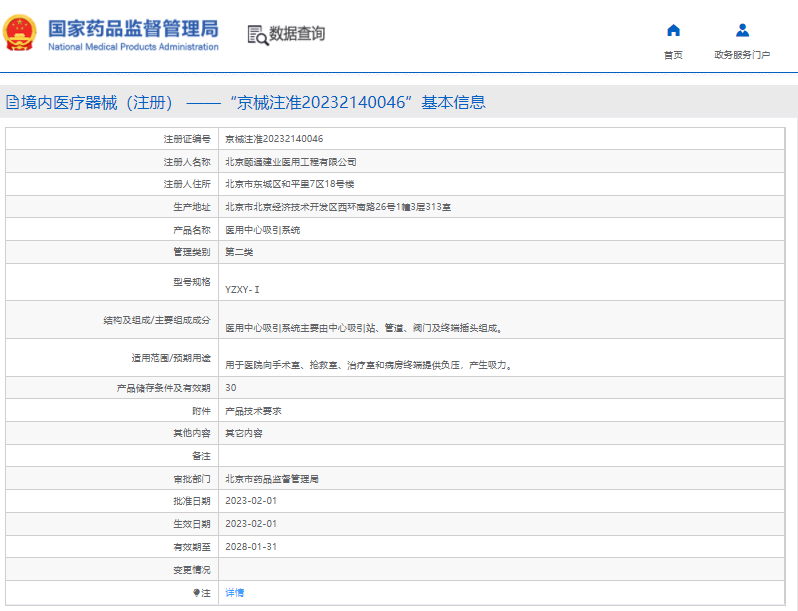Select the 结构及组成 description text

(363, 328)
